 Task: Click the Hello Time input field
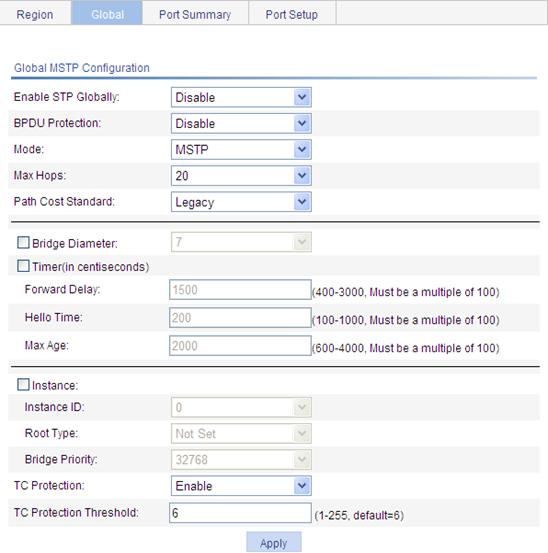pos(240,317)
